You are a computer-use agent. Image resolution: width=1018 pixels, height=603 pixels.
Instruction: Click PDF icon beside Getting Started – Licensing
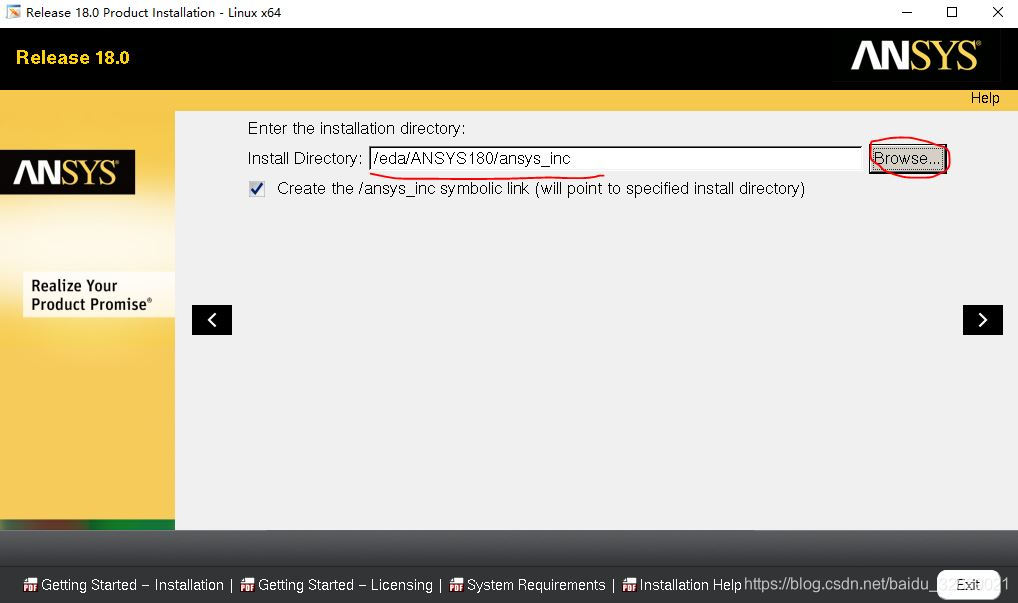247,585
